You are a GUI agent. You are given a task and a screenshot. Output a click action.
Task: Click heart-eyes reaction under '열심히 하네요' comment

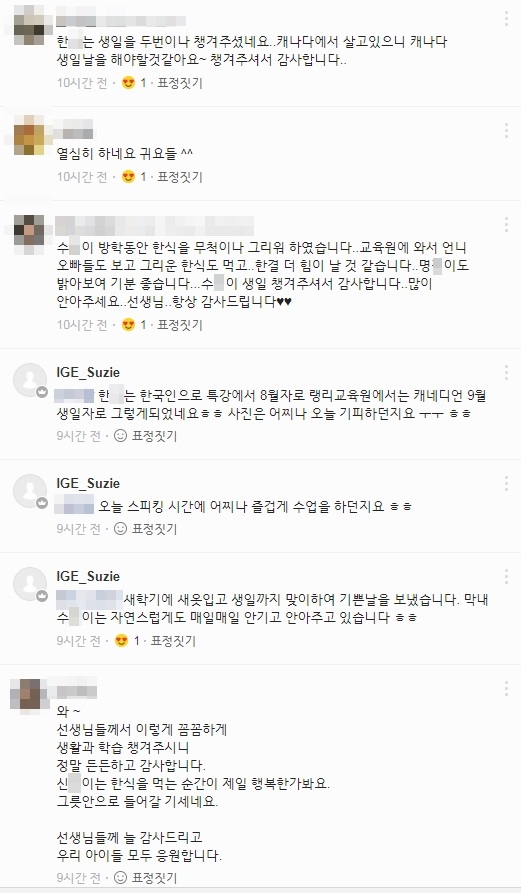coord(129,177)
